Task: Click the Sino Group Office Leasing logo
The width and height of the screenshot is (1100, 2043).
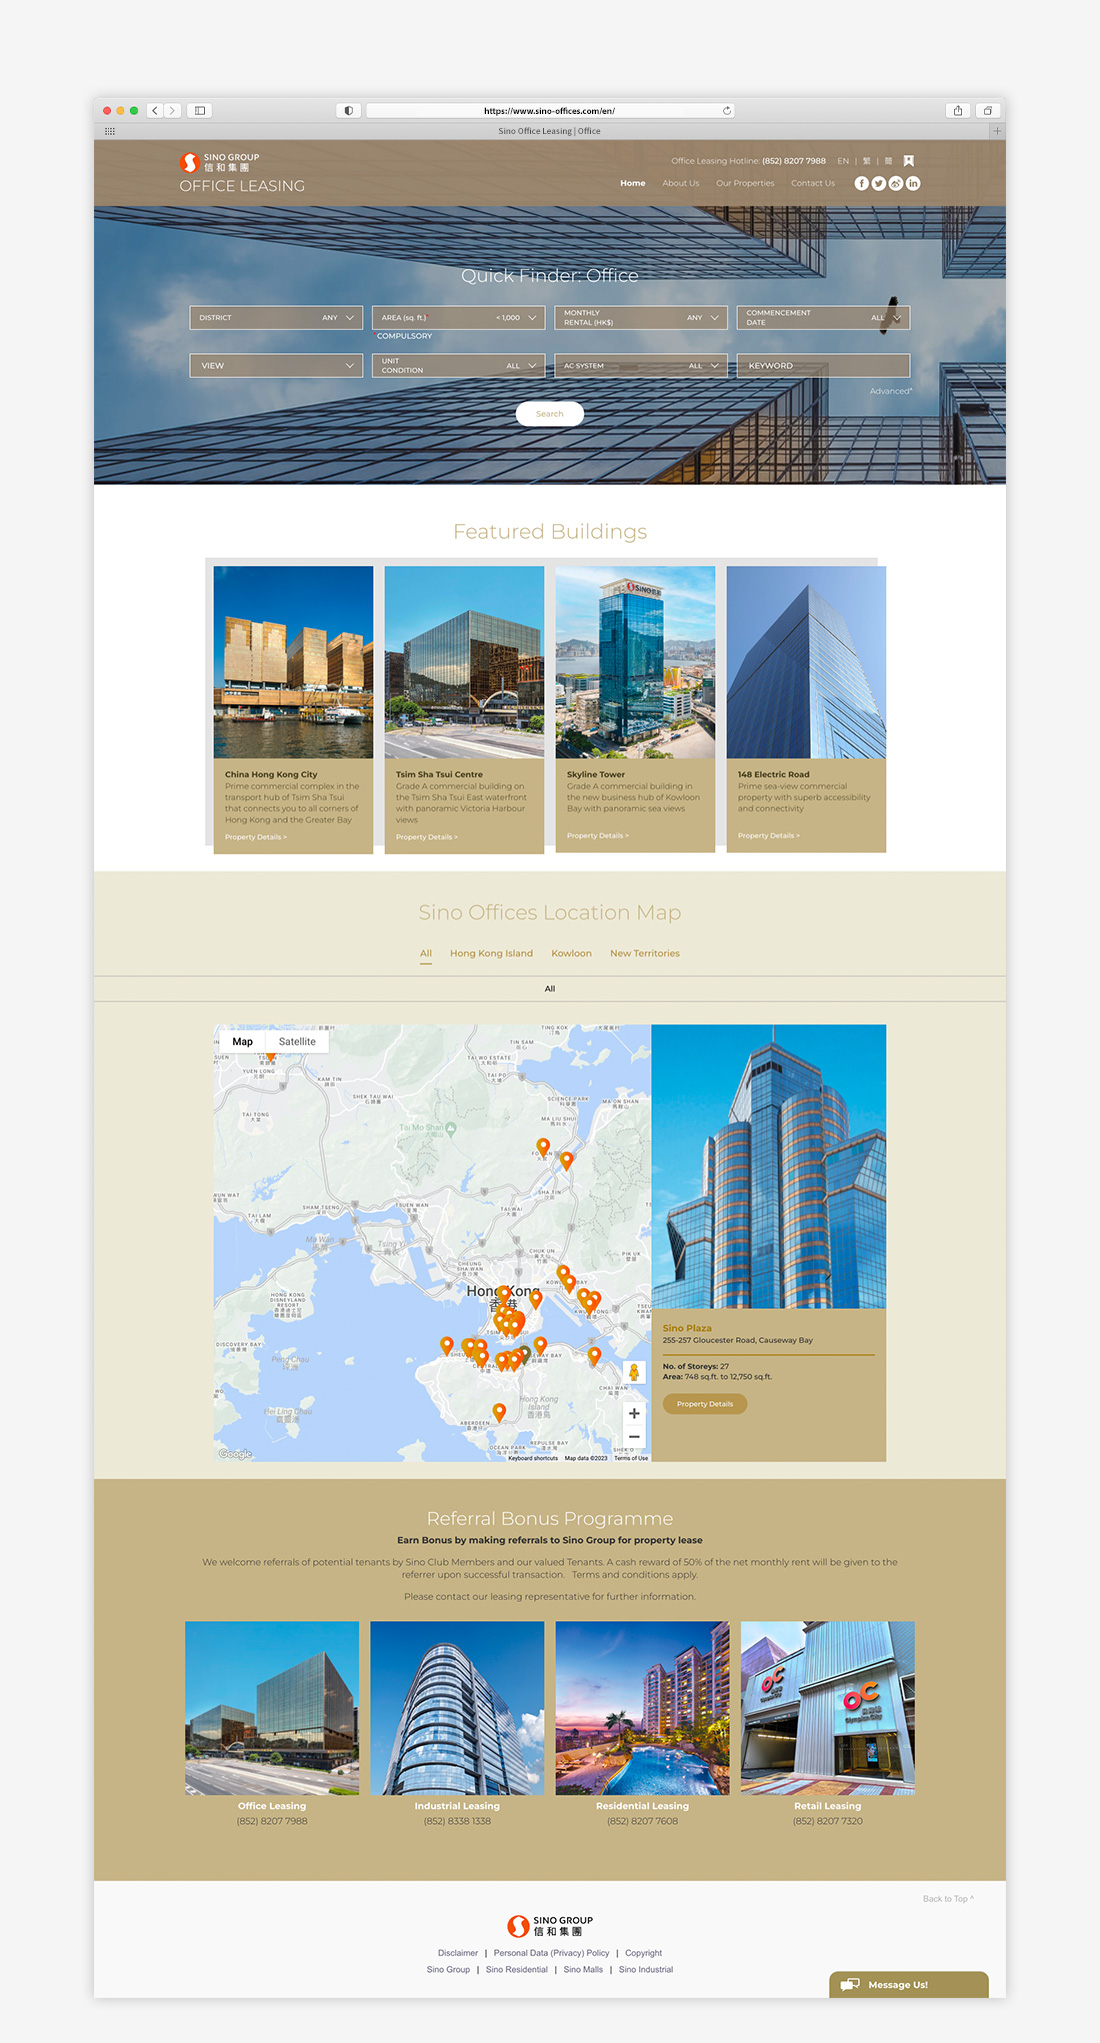Action: pyautogui.click(x=241, y=172)
